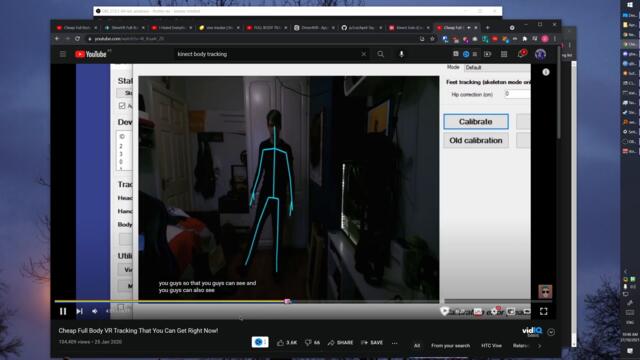This screenshot has height=360, width=640.
Task: Close the active 'Cheap full' tab
Action: [476, 28]
